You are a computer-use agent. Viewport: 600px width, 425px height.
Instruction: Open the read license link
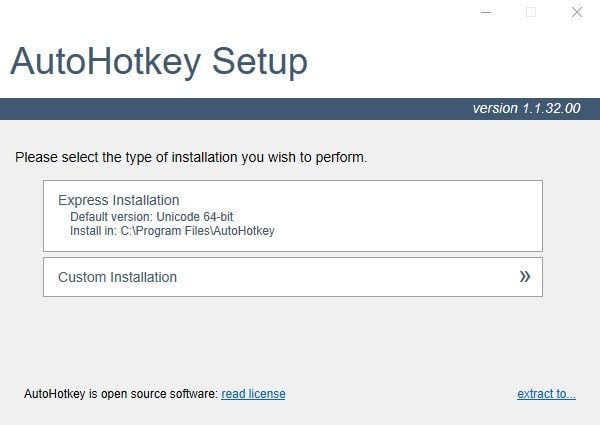click(253, 394)
